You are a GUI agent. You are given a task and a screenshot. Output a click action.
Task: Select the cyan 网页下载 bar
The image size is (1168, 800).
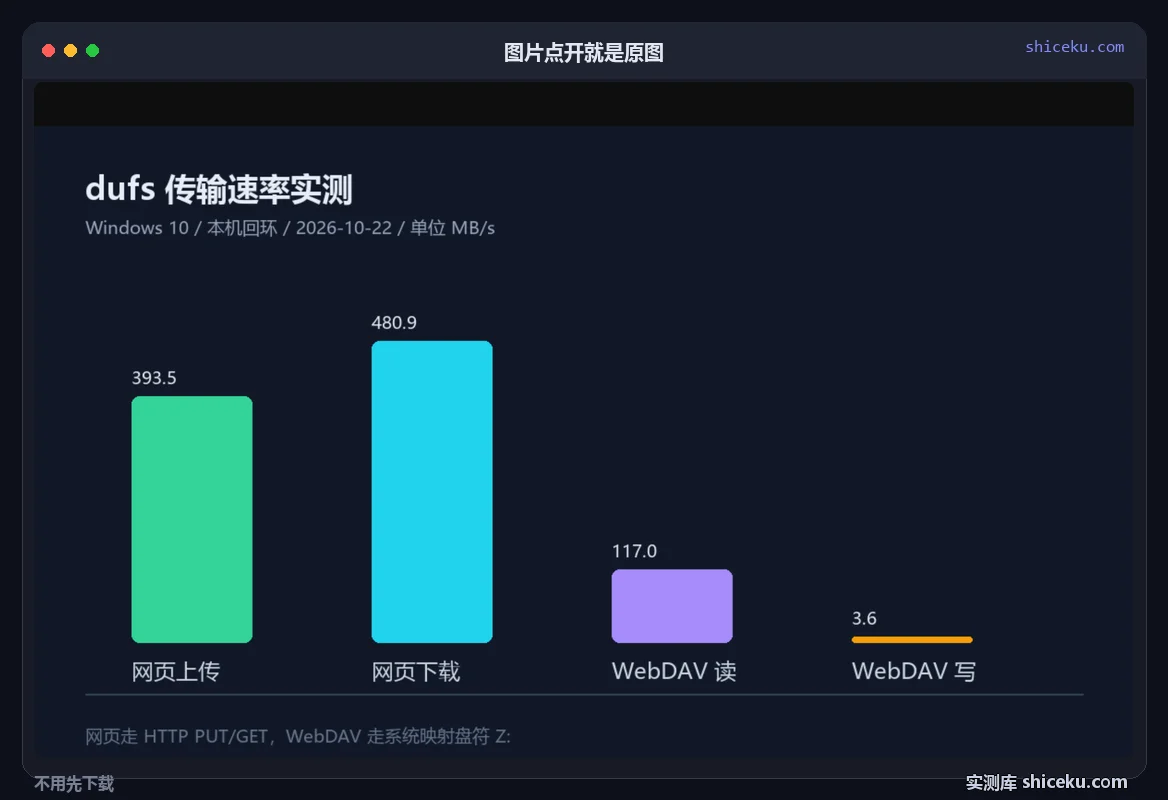tap(432, 492)
